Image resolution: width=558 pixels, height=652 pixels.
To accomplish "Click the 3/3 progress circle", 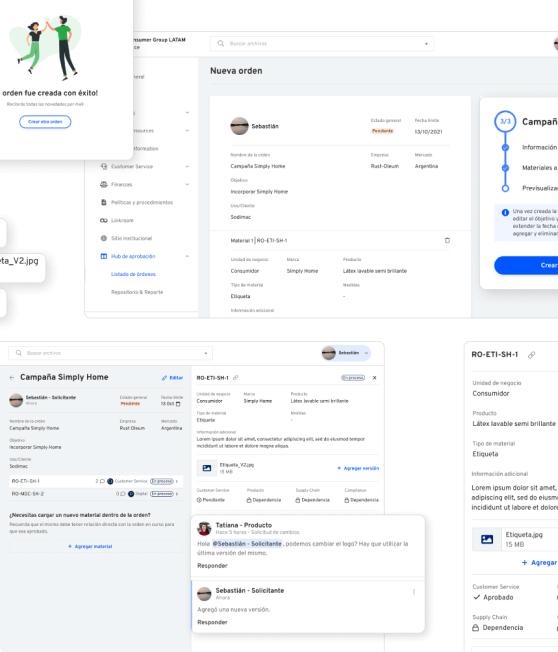I will (x=505, y=121).
